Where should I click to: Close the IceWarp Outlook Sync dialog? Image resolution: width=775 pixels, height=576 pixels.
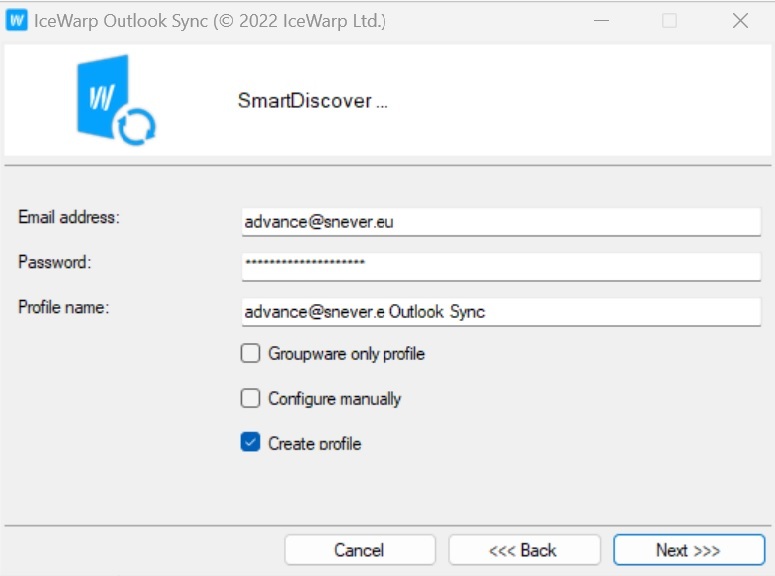740,21
